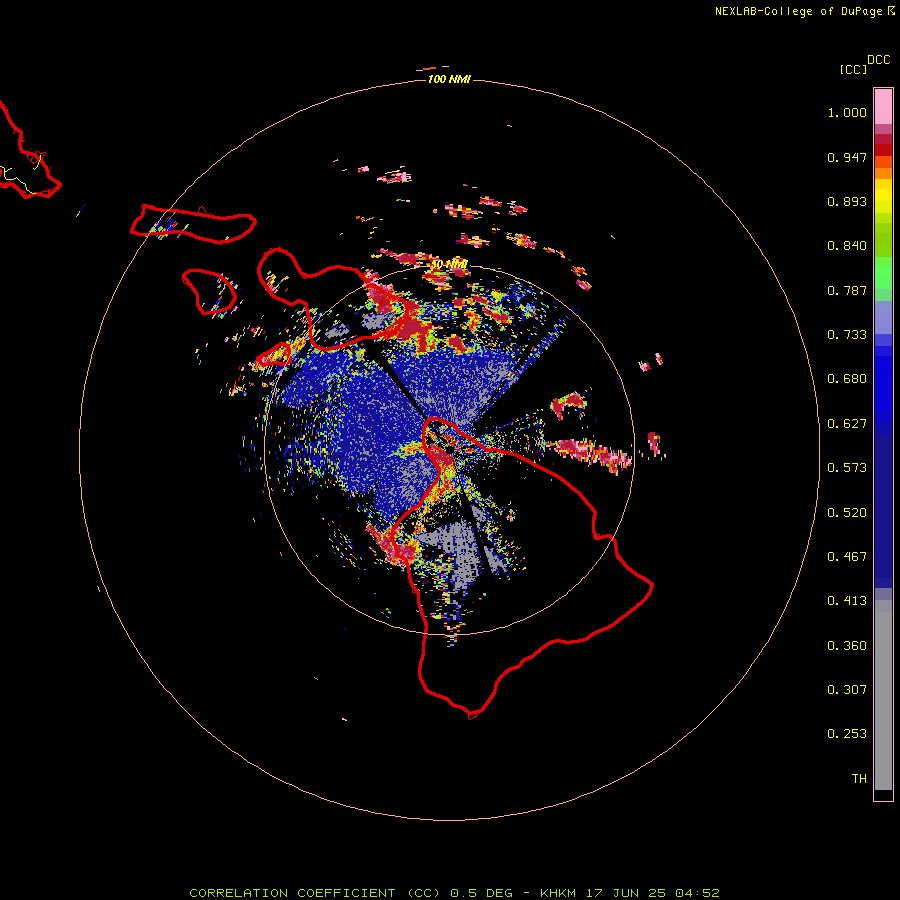Click the 0.893 color scale value
This screenshot has width=900, height=900.
pos(847,201)
